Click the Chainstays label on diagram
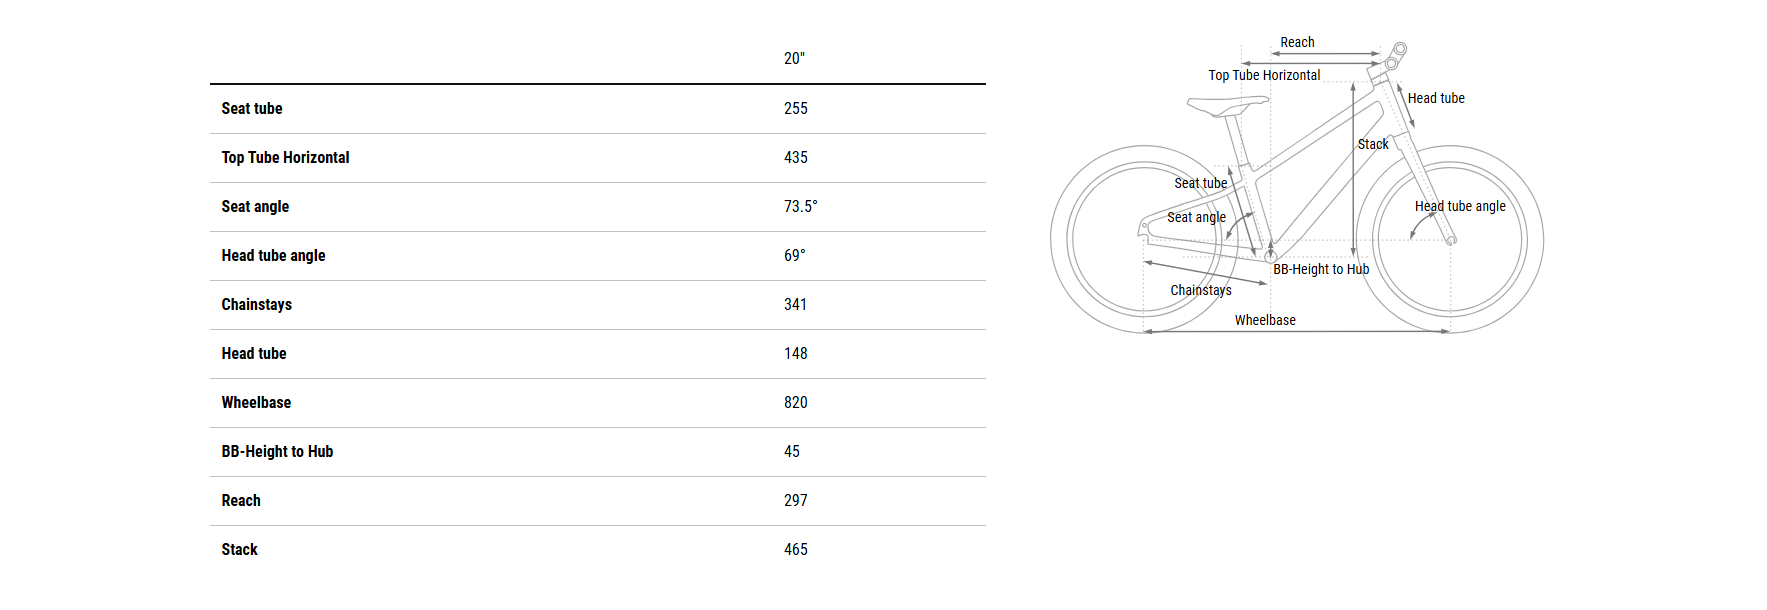This screenshot has width=1767, height=610. tap(1201, 290)
